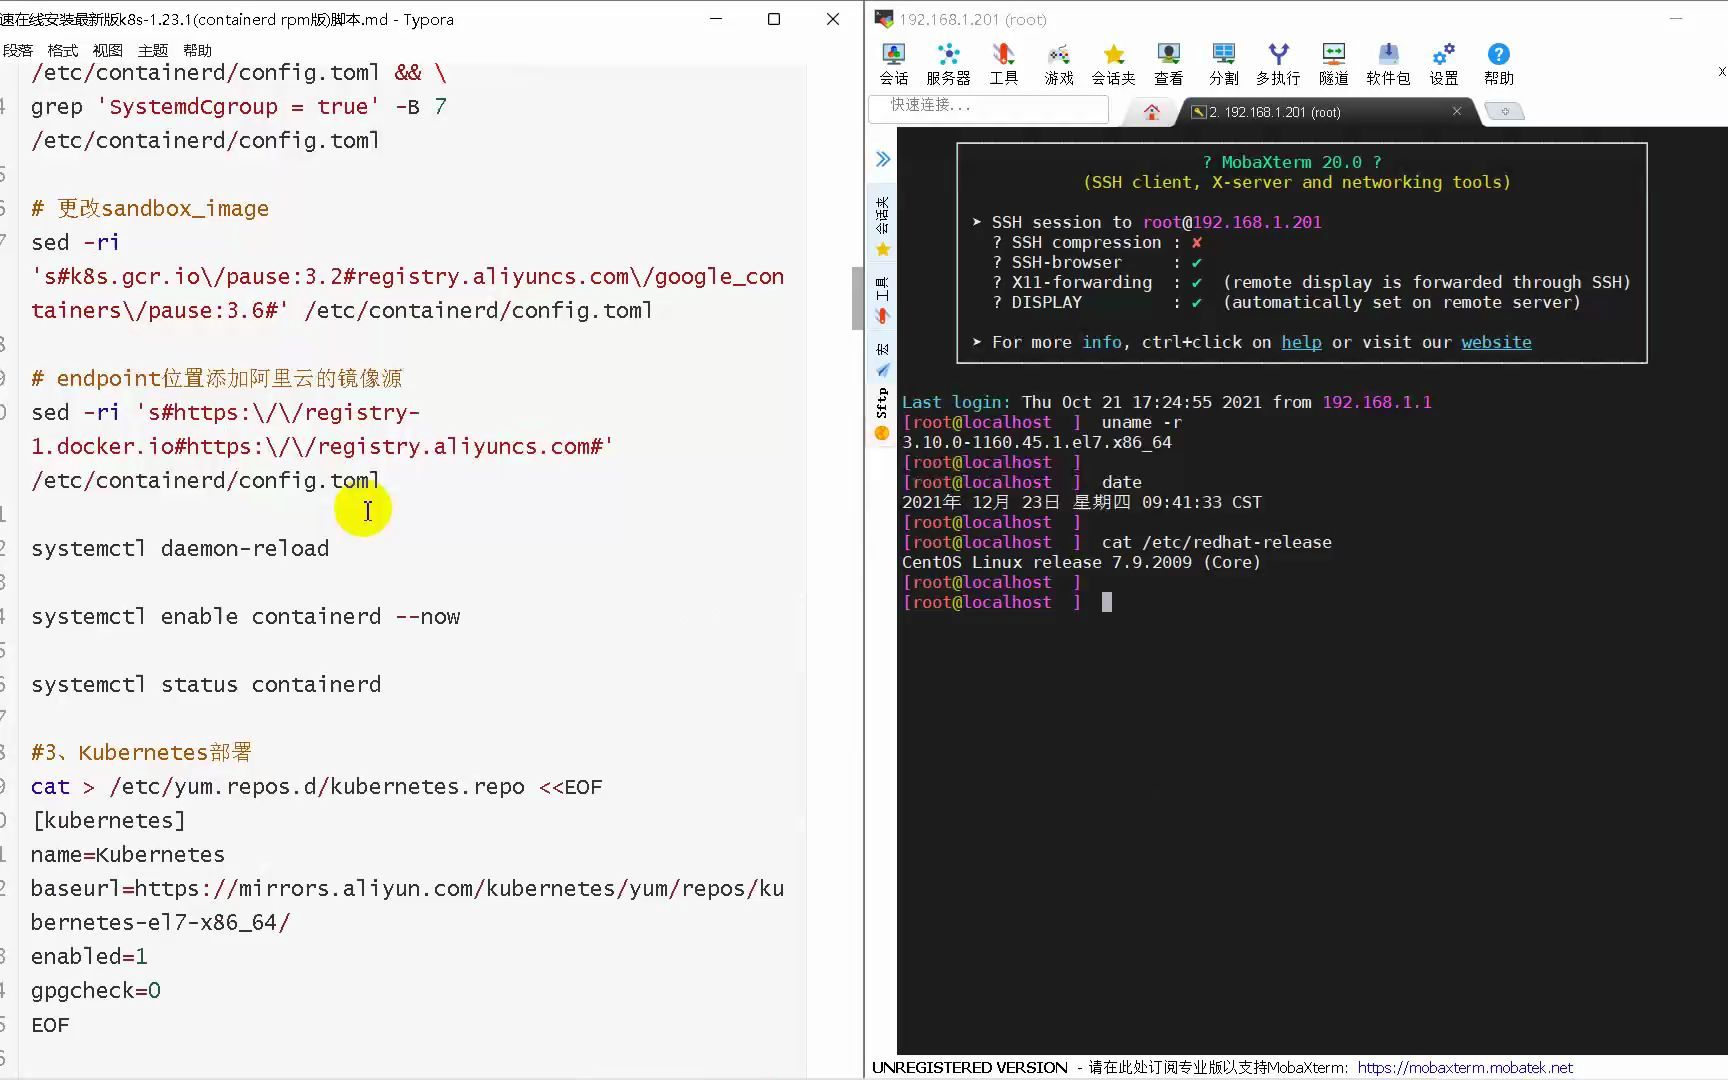
Task: Click the 分割 (Split) toolbar icon
Action: tap(1223, 64)
